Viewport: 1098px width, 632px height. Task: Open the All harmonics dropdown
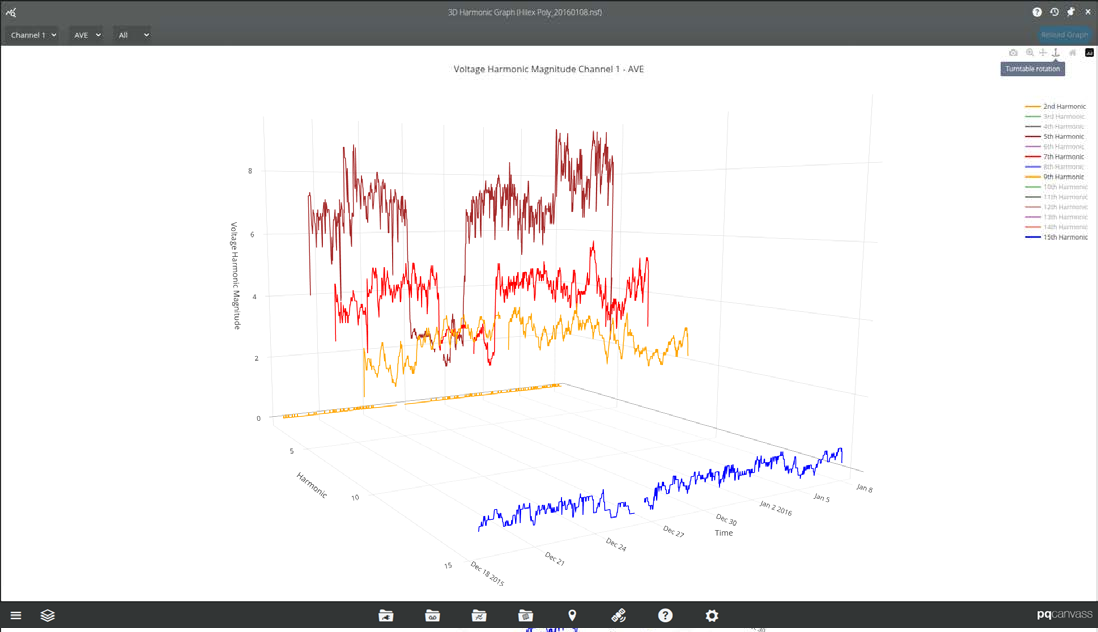[132, 34]
